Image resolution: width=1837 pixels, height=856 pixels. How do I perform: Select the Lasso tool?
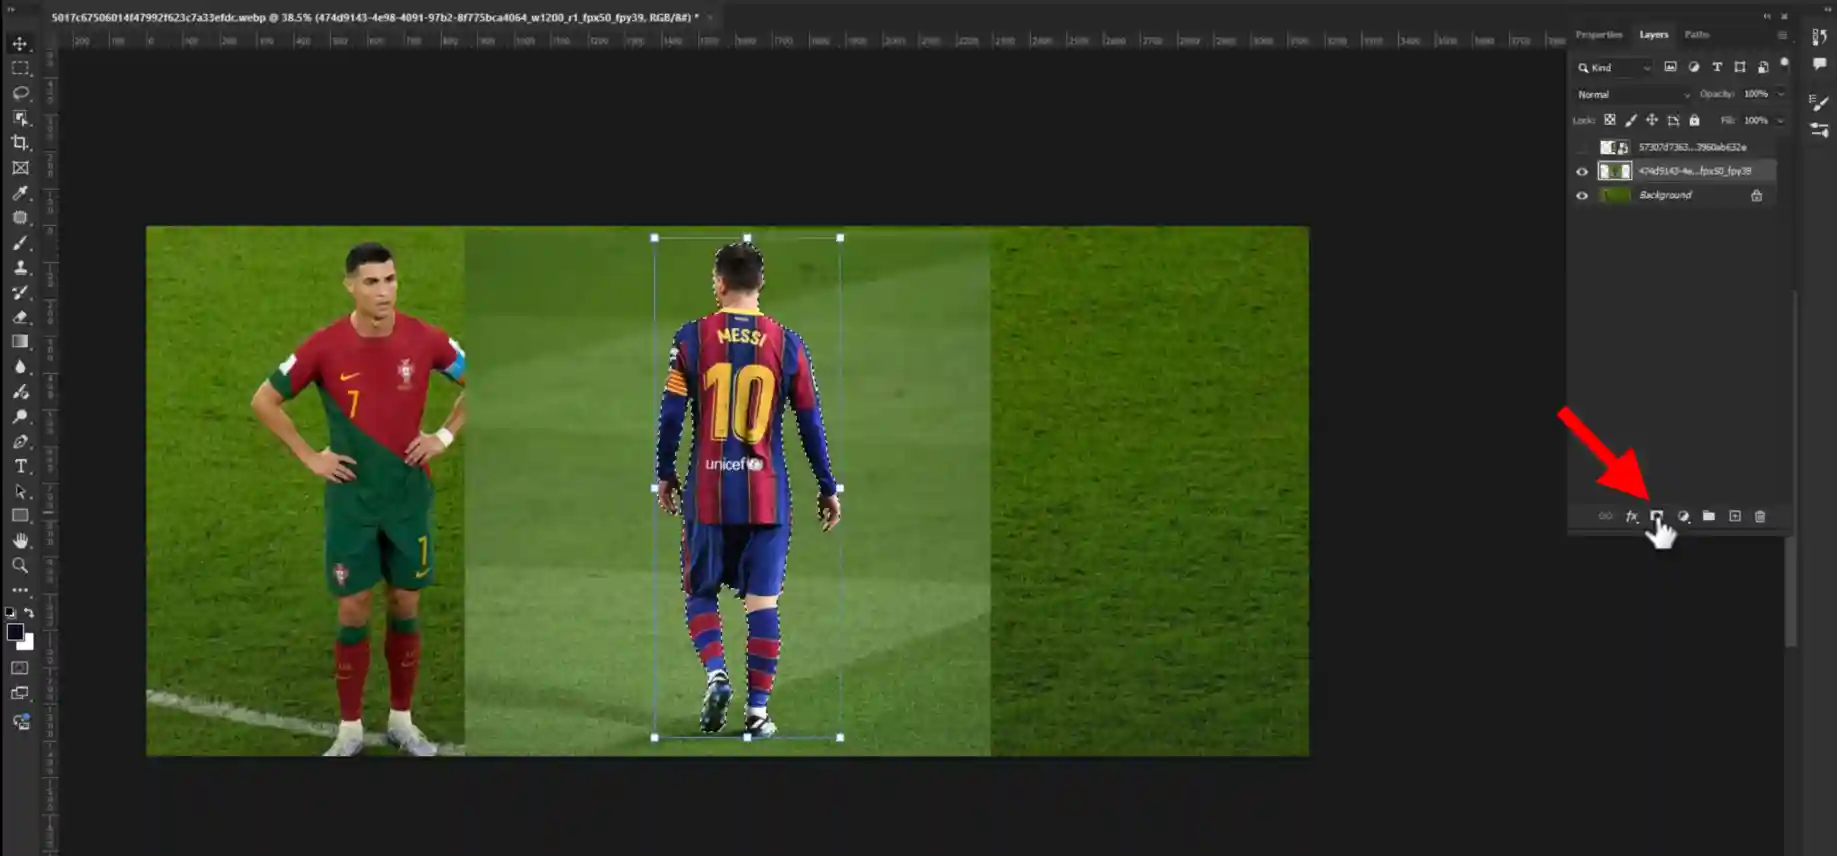click(20, 93)
